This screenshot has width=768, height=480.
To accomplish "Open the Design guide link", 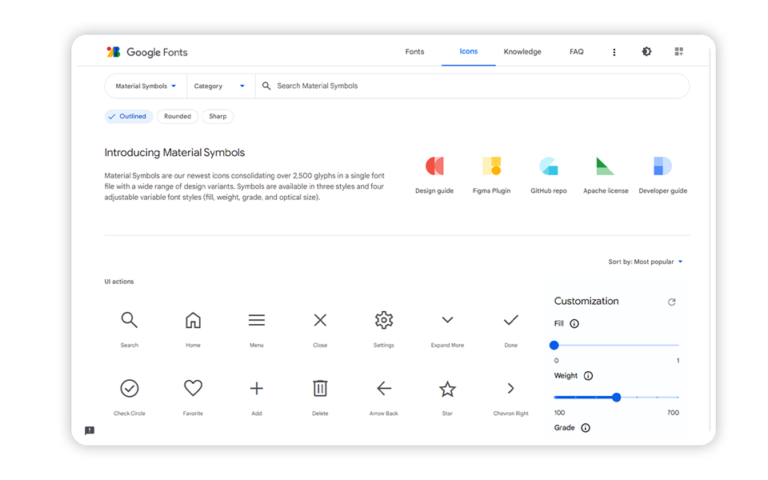I will 434,175.
